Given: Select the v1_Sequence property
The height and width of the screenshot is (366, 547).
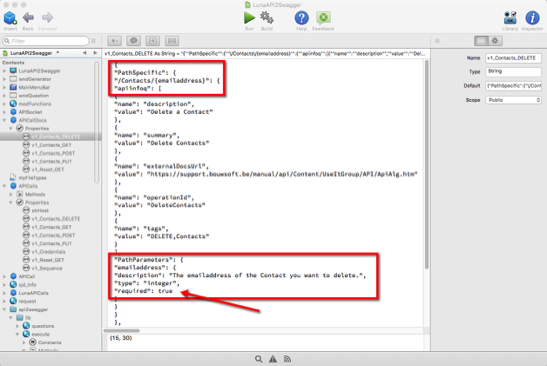Looking at the screenshot, I should (47, 268).
